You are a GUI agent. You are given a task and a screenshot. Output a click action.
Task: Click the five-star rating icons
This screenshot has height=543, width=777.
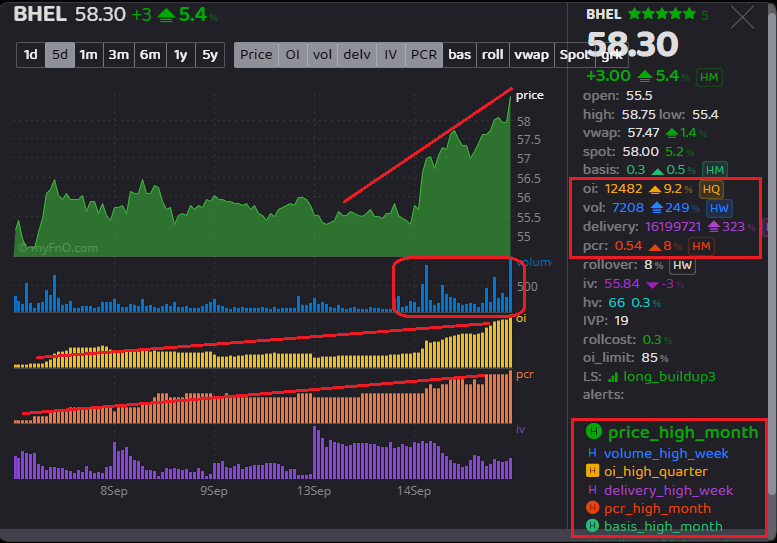click(x=662, y=14)
